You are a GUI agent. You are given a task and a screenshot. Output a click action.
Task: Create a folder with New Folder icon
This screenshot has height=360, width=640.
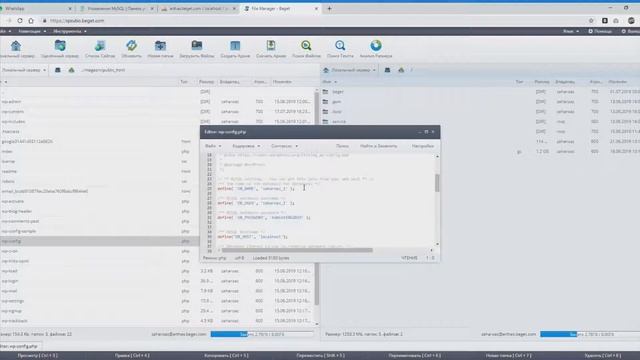click(x=160, y=46)
